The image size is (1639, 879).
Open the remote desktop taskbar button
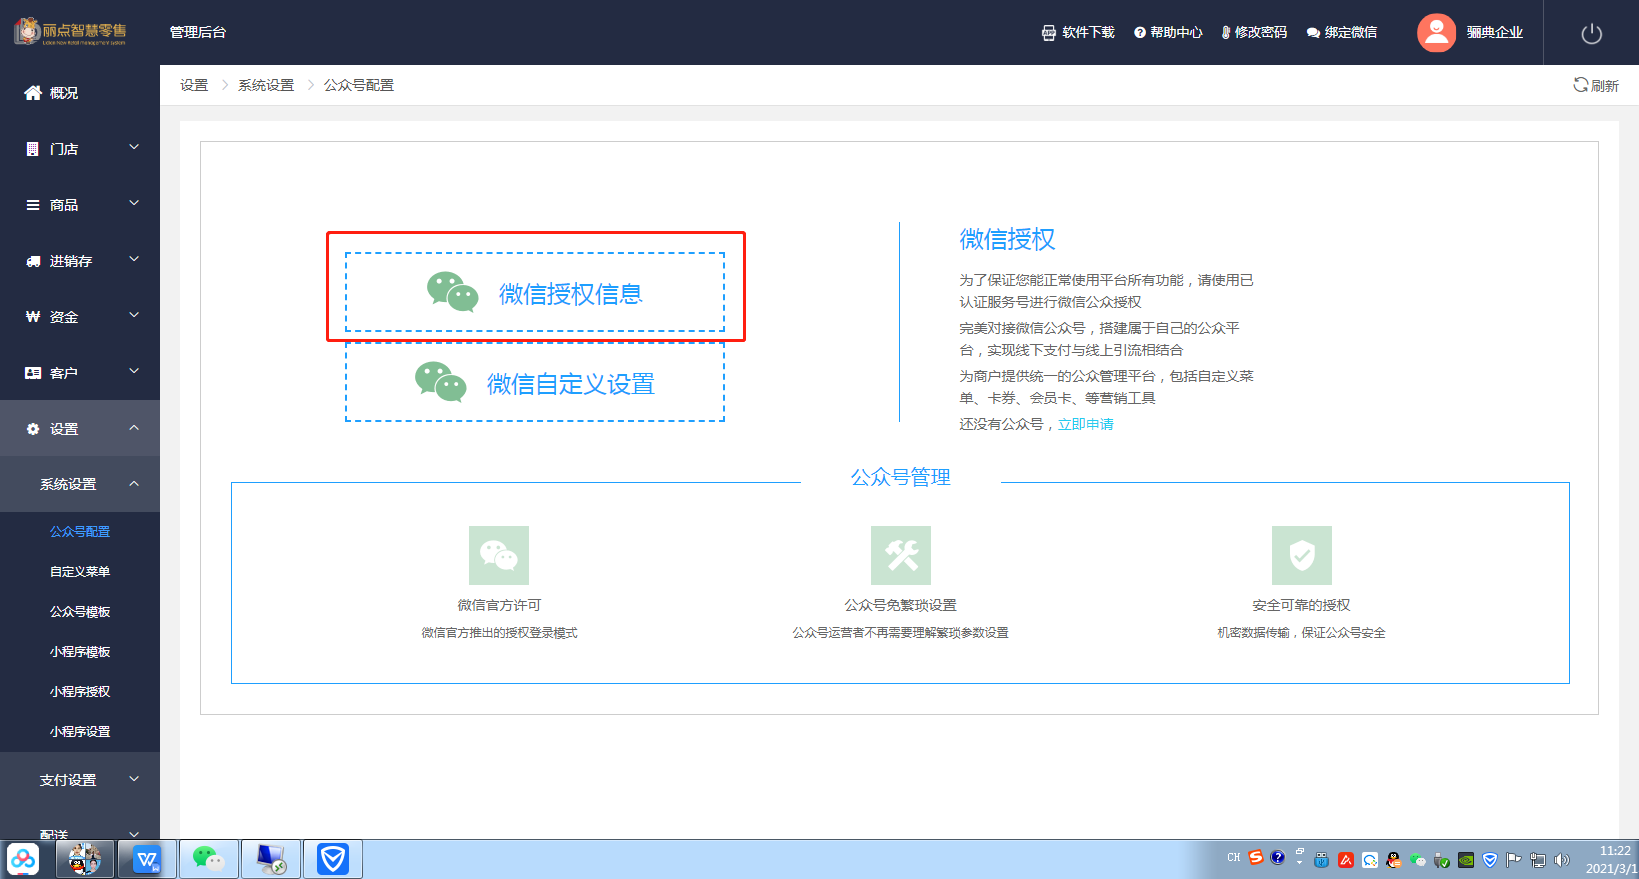click(x=271, y=859)
